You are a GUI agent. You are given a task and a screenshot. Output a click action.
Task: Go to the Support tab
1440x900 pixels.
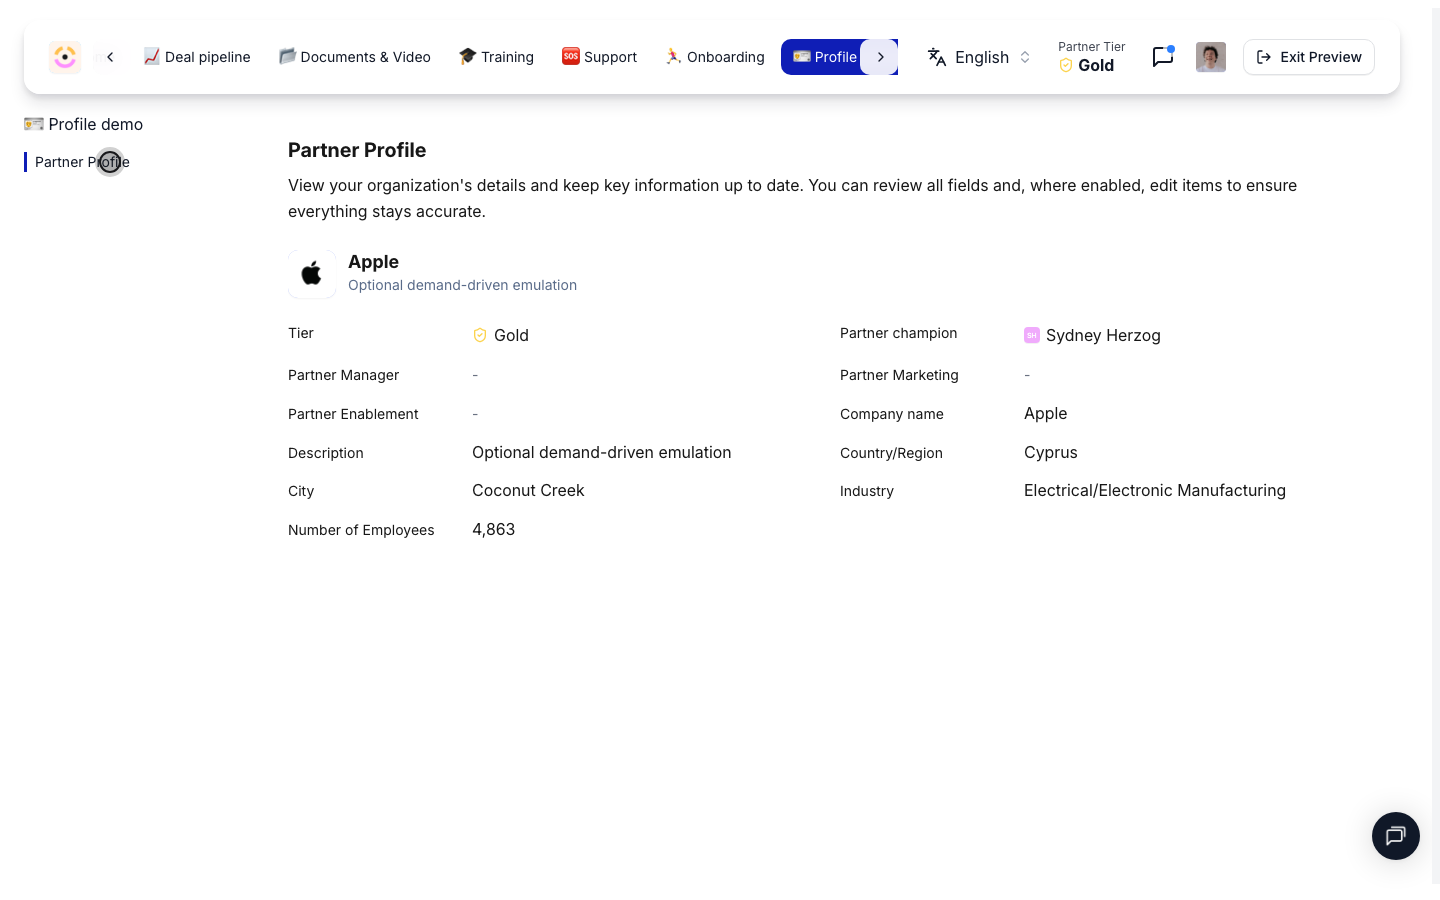click(x=600, y=57)
